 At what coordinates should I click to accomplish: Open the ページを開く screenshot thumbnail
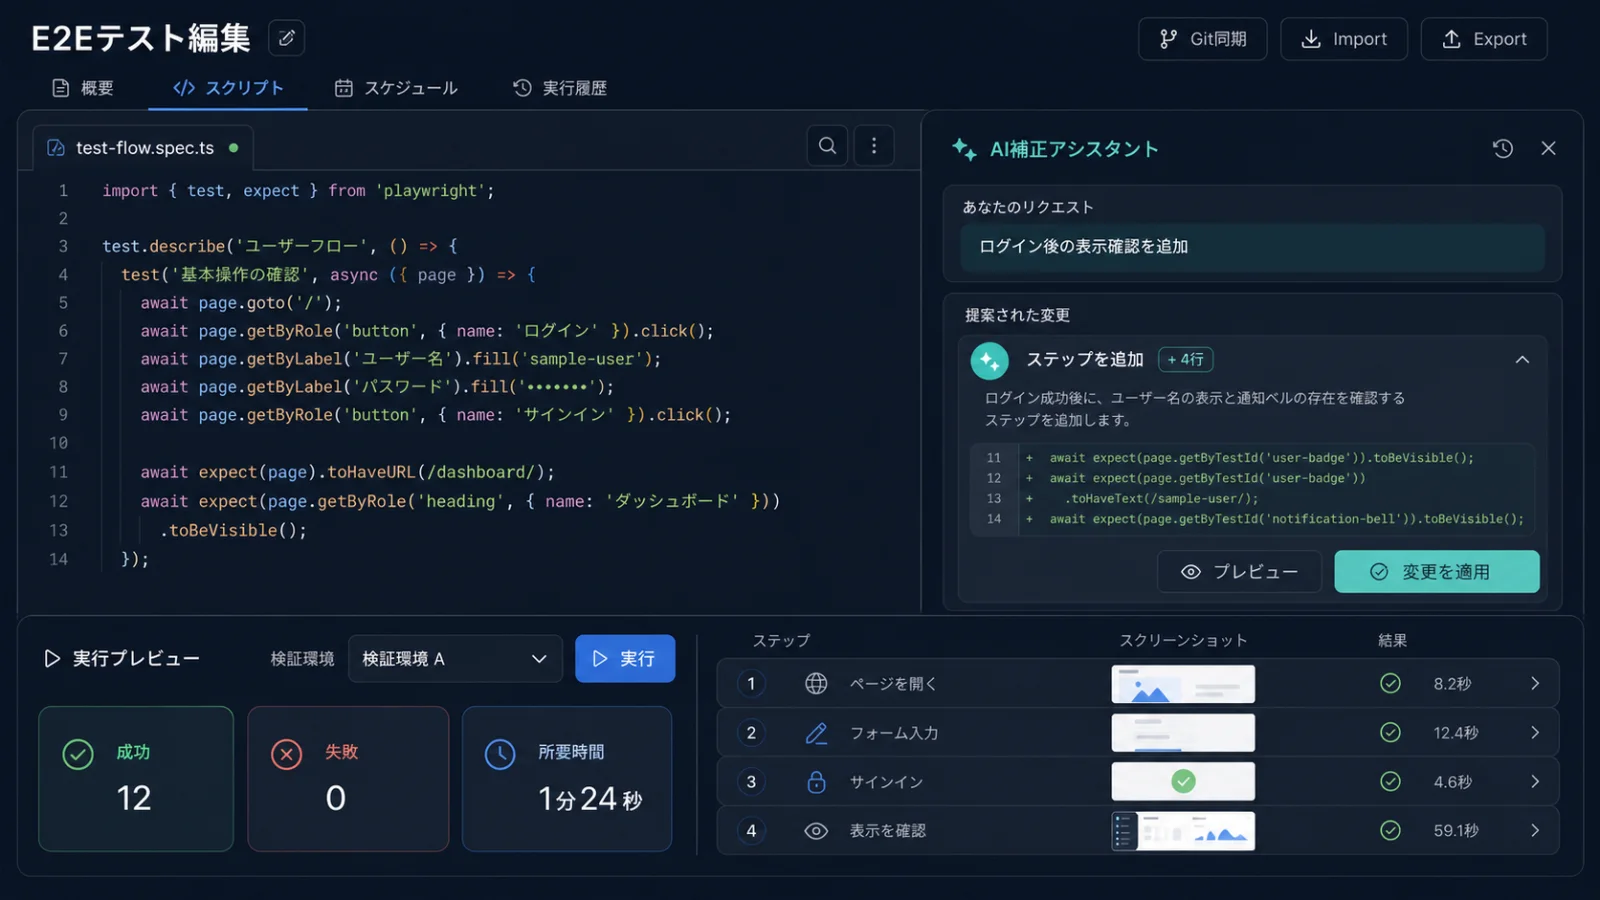1183,684
